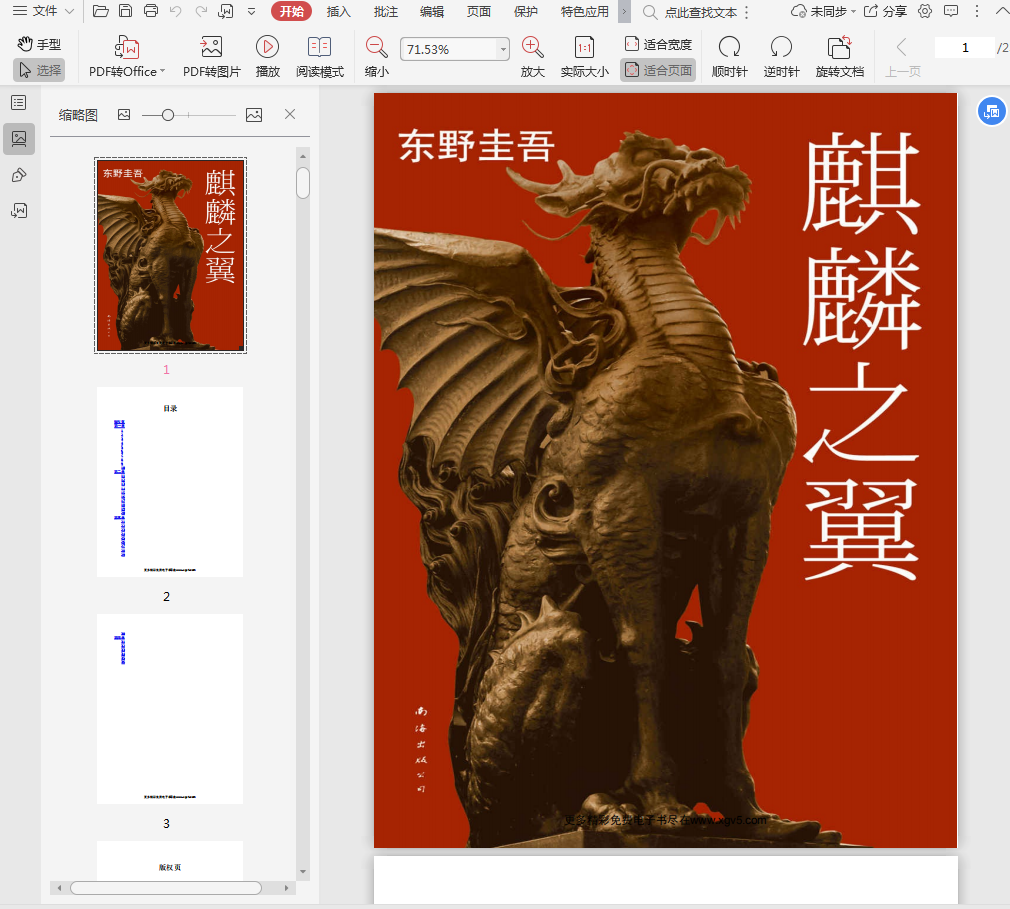The height and width of the screenshot is (909, 1010).
Task: Click the PDF转图片 icon
Action: tap(211, 47)
